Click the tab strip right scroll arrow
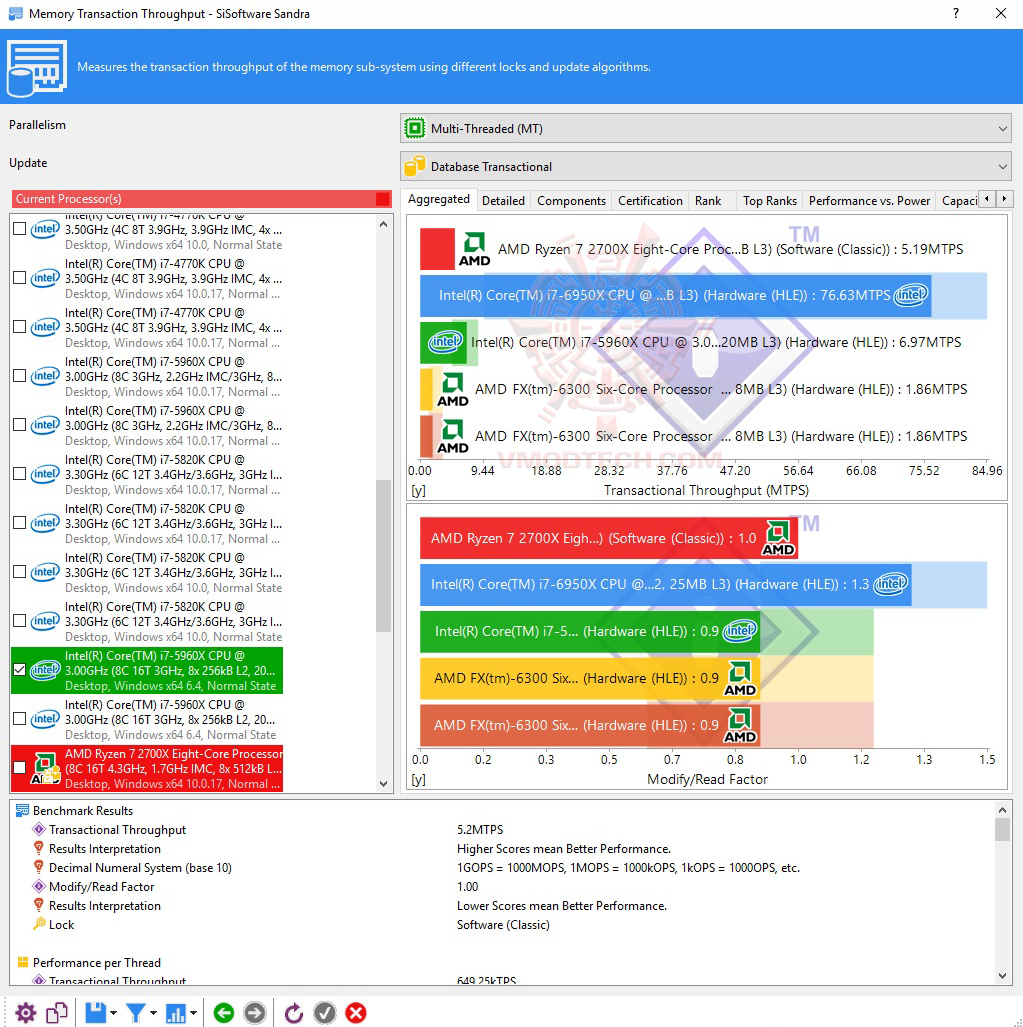This screenshot has height=1027, width=1023. (x=1004, y=198)
